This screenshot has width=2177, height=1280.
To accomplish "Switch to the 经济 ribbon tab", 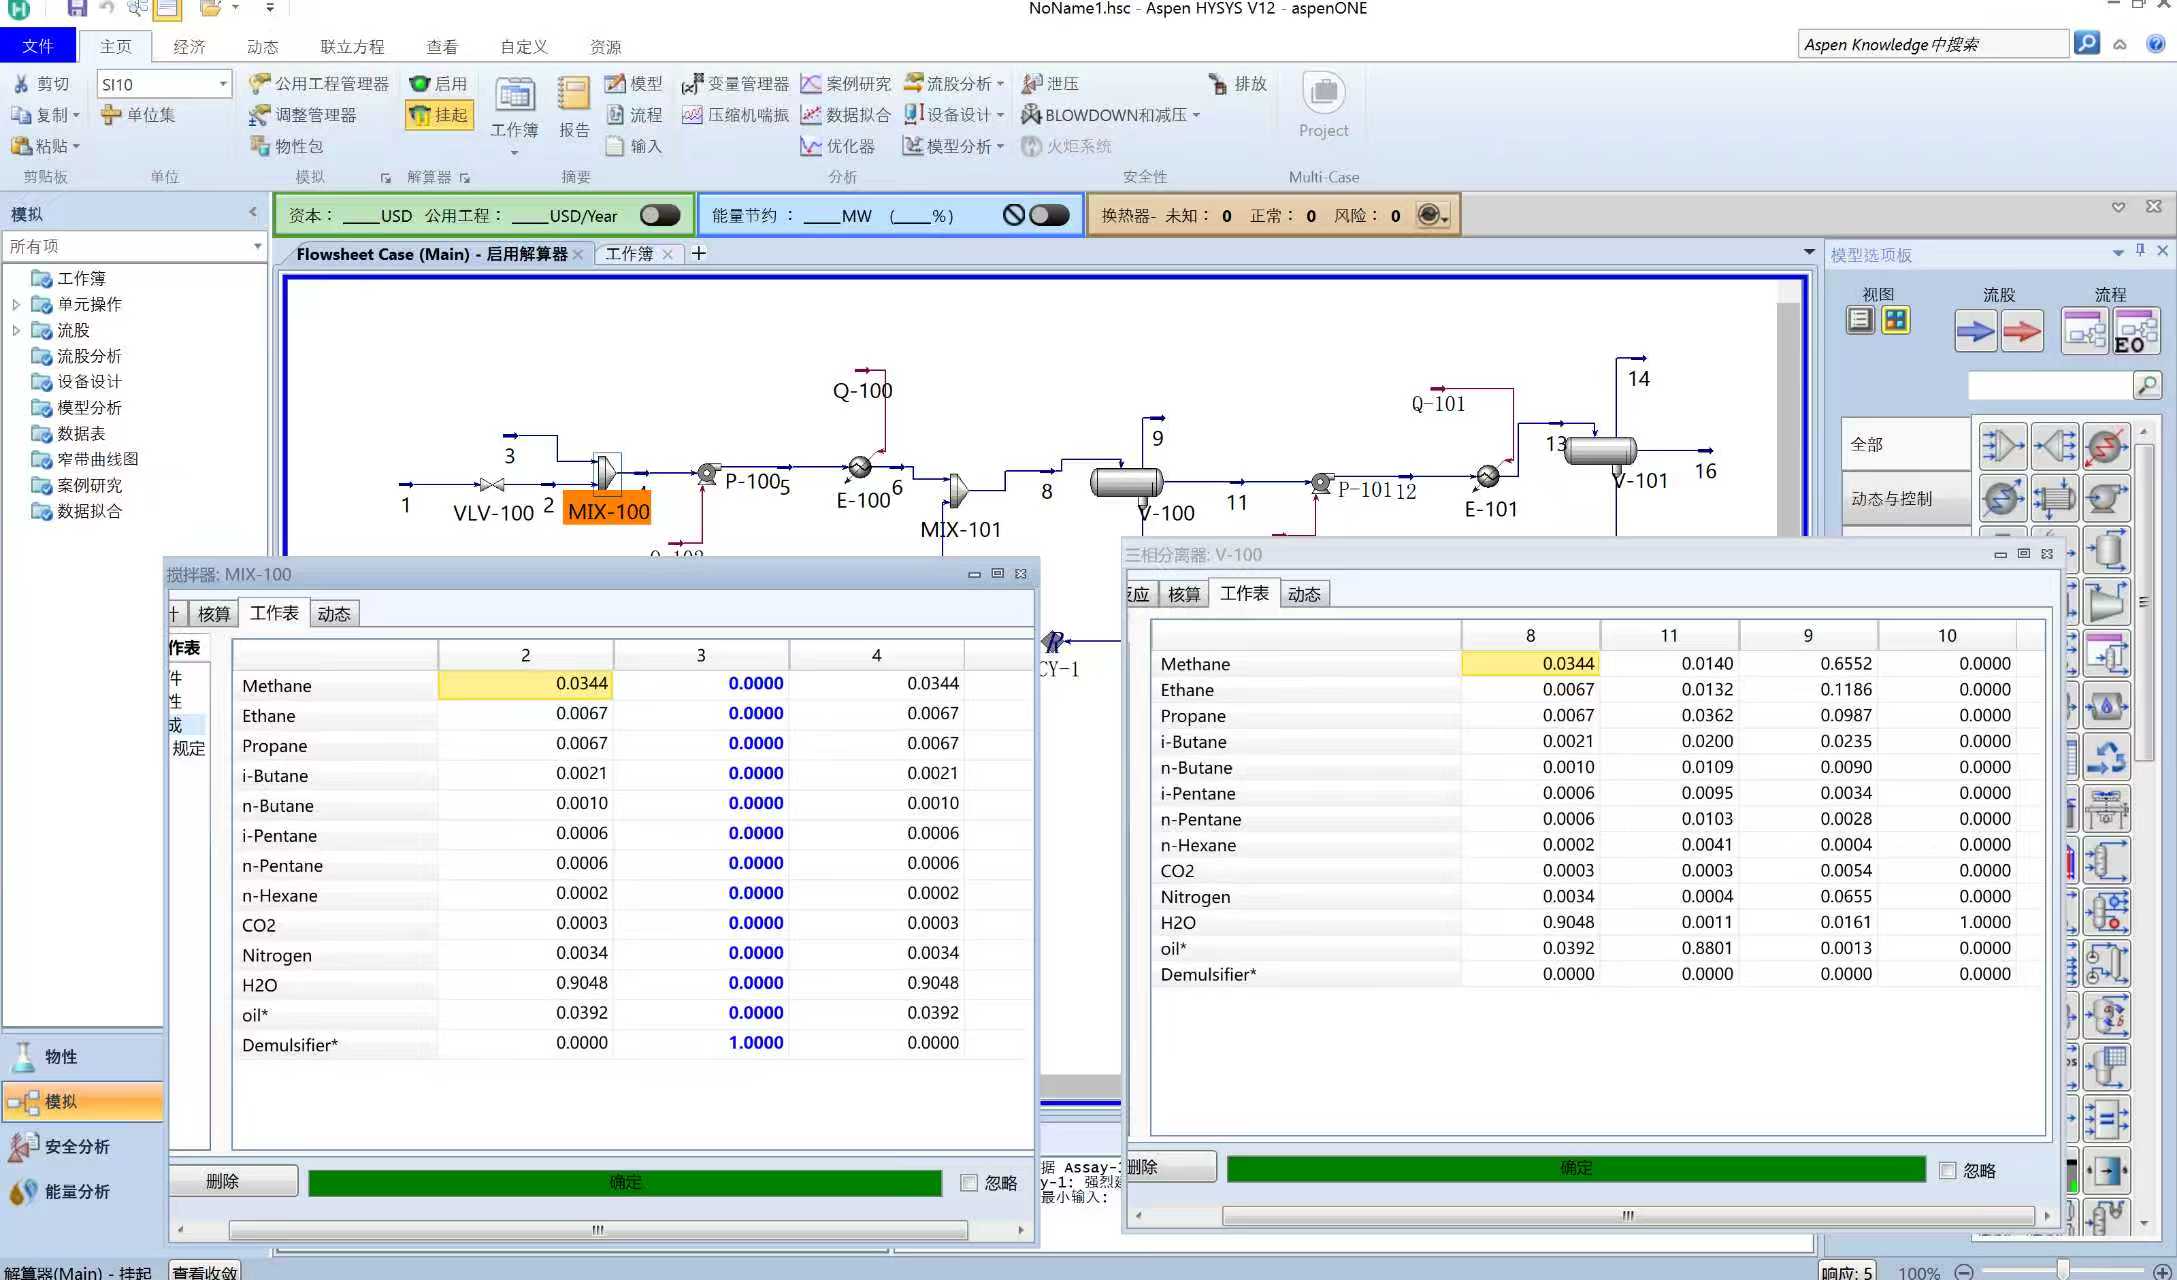I will point(189,47).
